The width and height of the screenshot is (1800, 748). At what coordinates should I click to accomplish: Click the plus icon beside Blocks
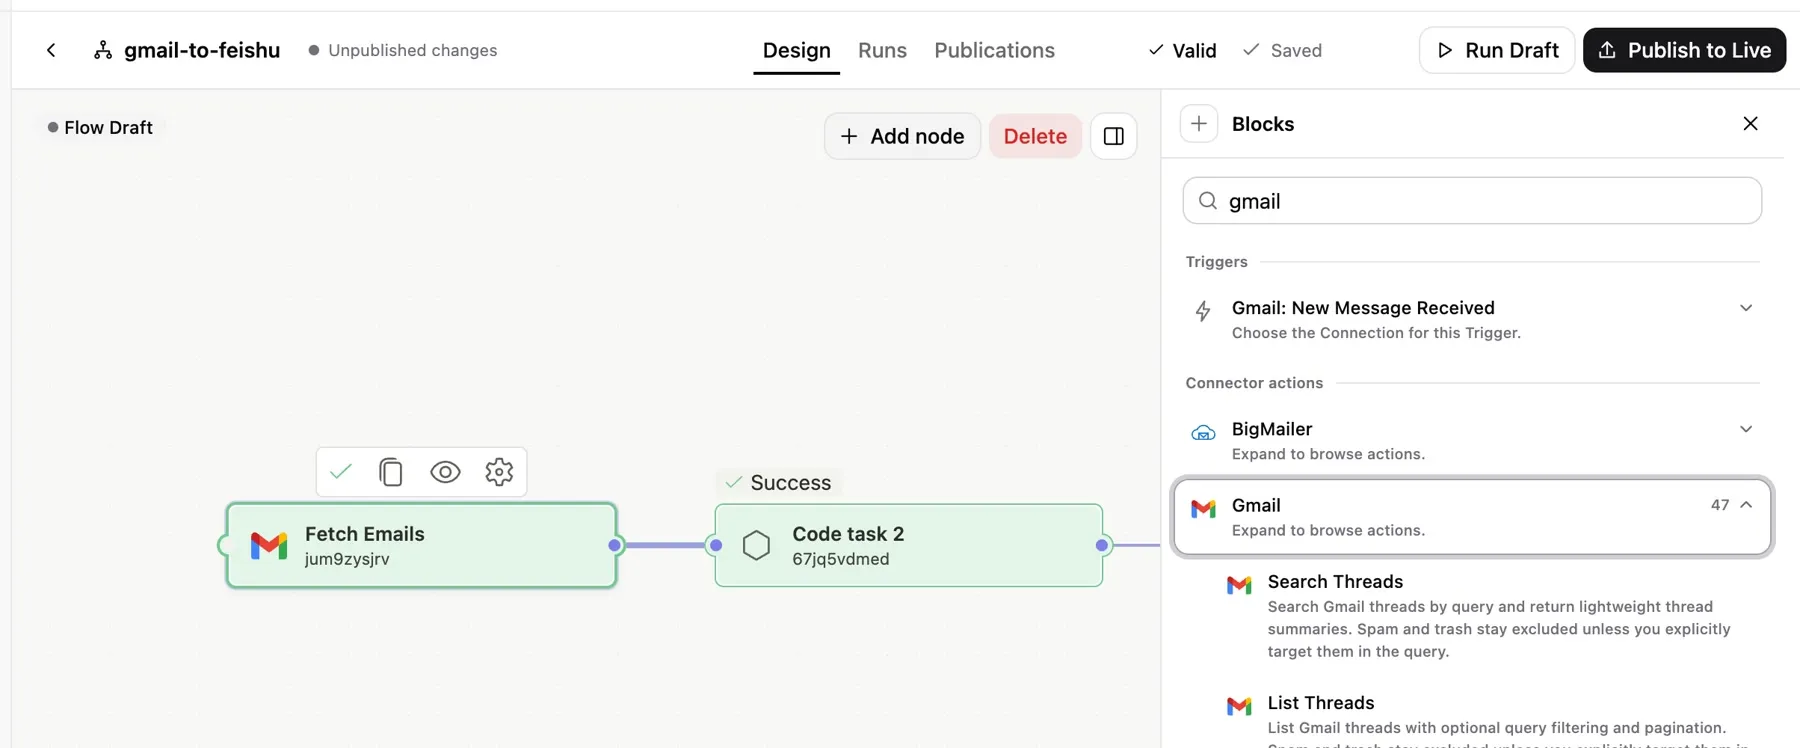pyautogui.click(x=1199, y=124)
